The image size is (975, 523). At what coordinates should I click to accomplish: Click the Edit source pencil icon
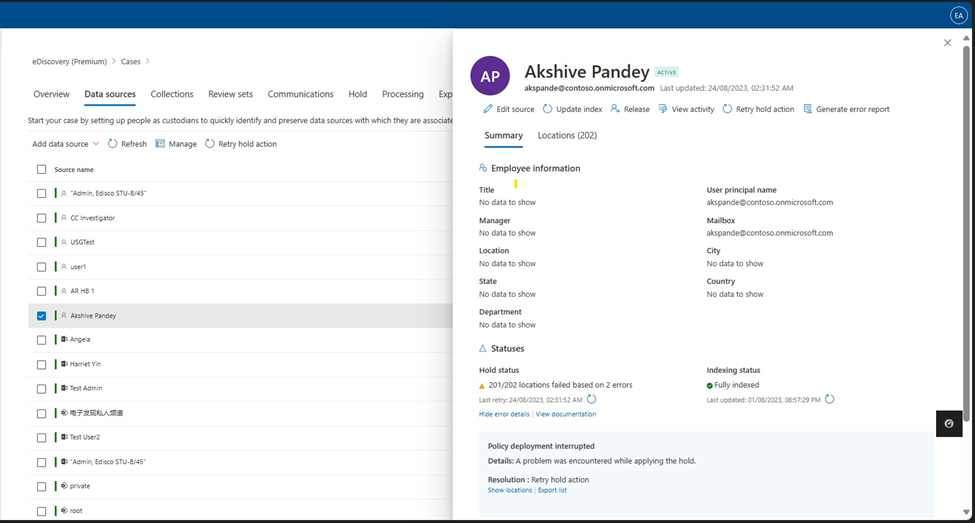coord(488,109)
